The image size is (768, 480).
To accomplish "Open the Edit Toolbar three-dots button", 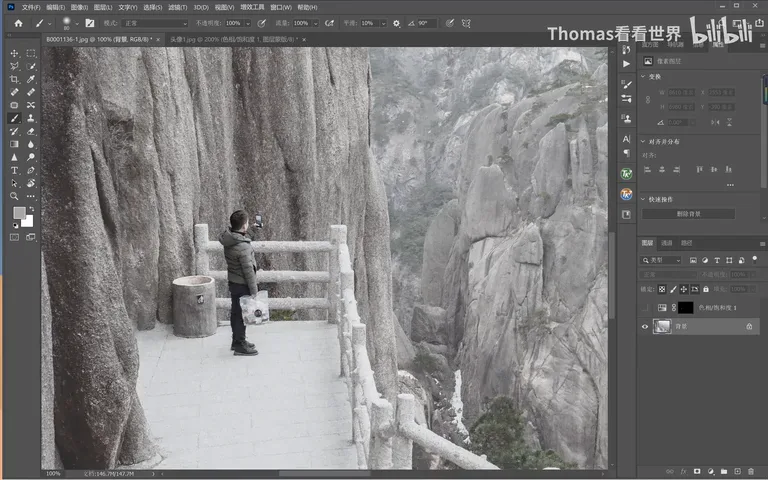I will (31, 196).
